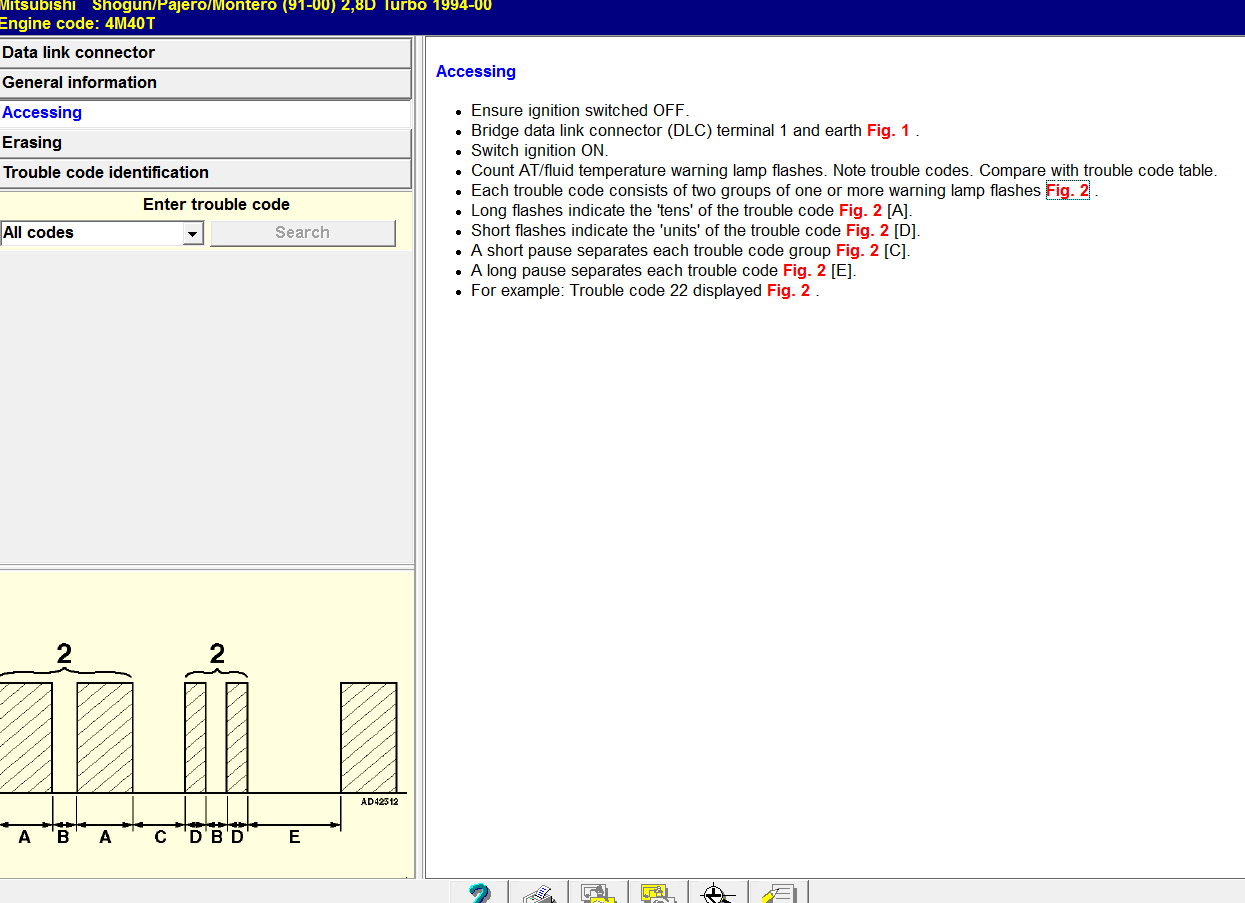Open Fig. 2 link in 'Short flashes' line
Screen dimensions: 1245x903
(867, 230)
